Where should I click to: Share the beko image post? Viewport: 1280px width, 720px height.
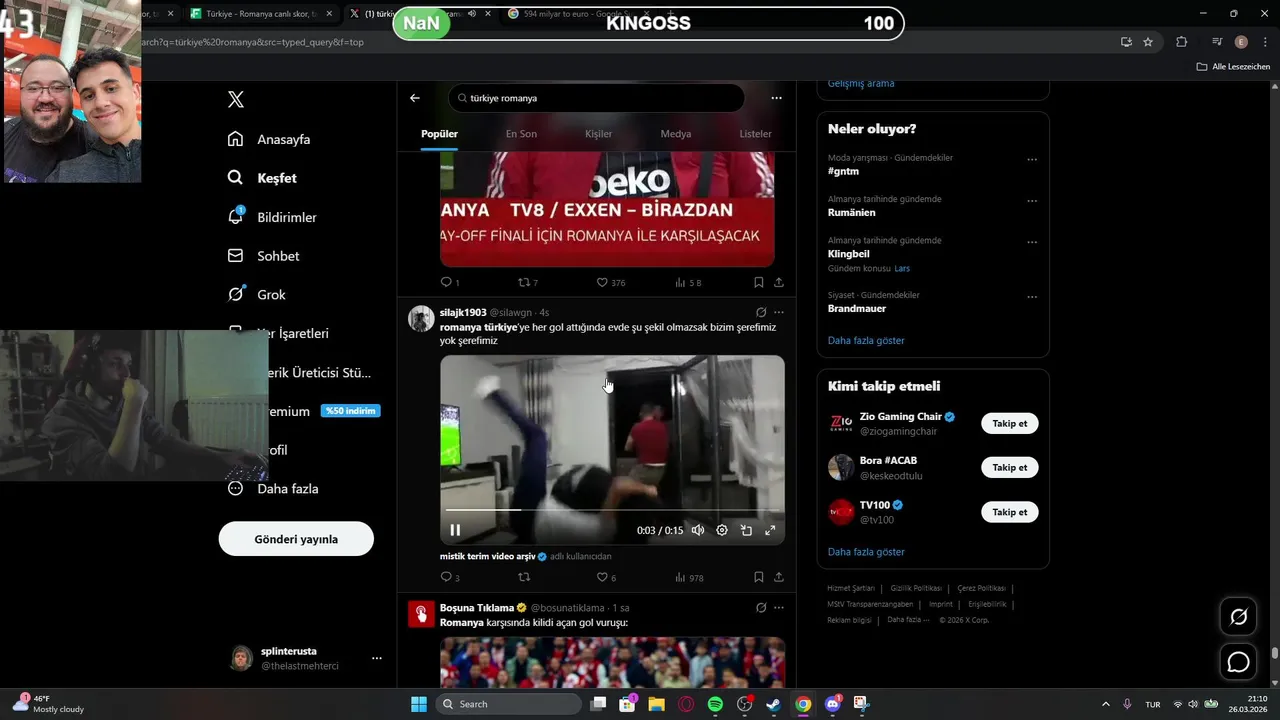tap(779, 283)
